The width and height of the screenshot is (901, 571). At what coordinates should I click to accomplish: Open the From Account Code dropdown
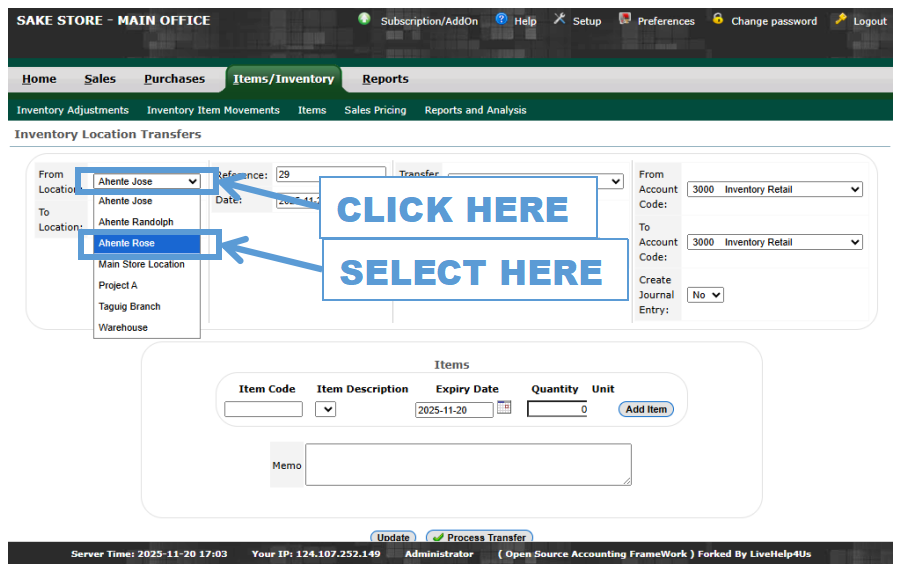774,189
